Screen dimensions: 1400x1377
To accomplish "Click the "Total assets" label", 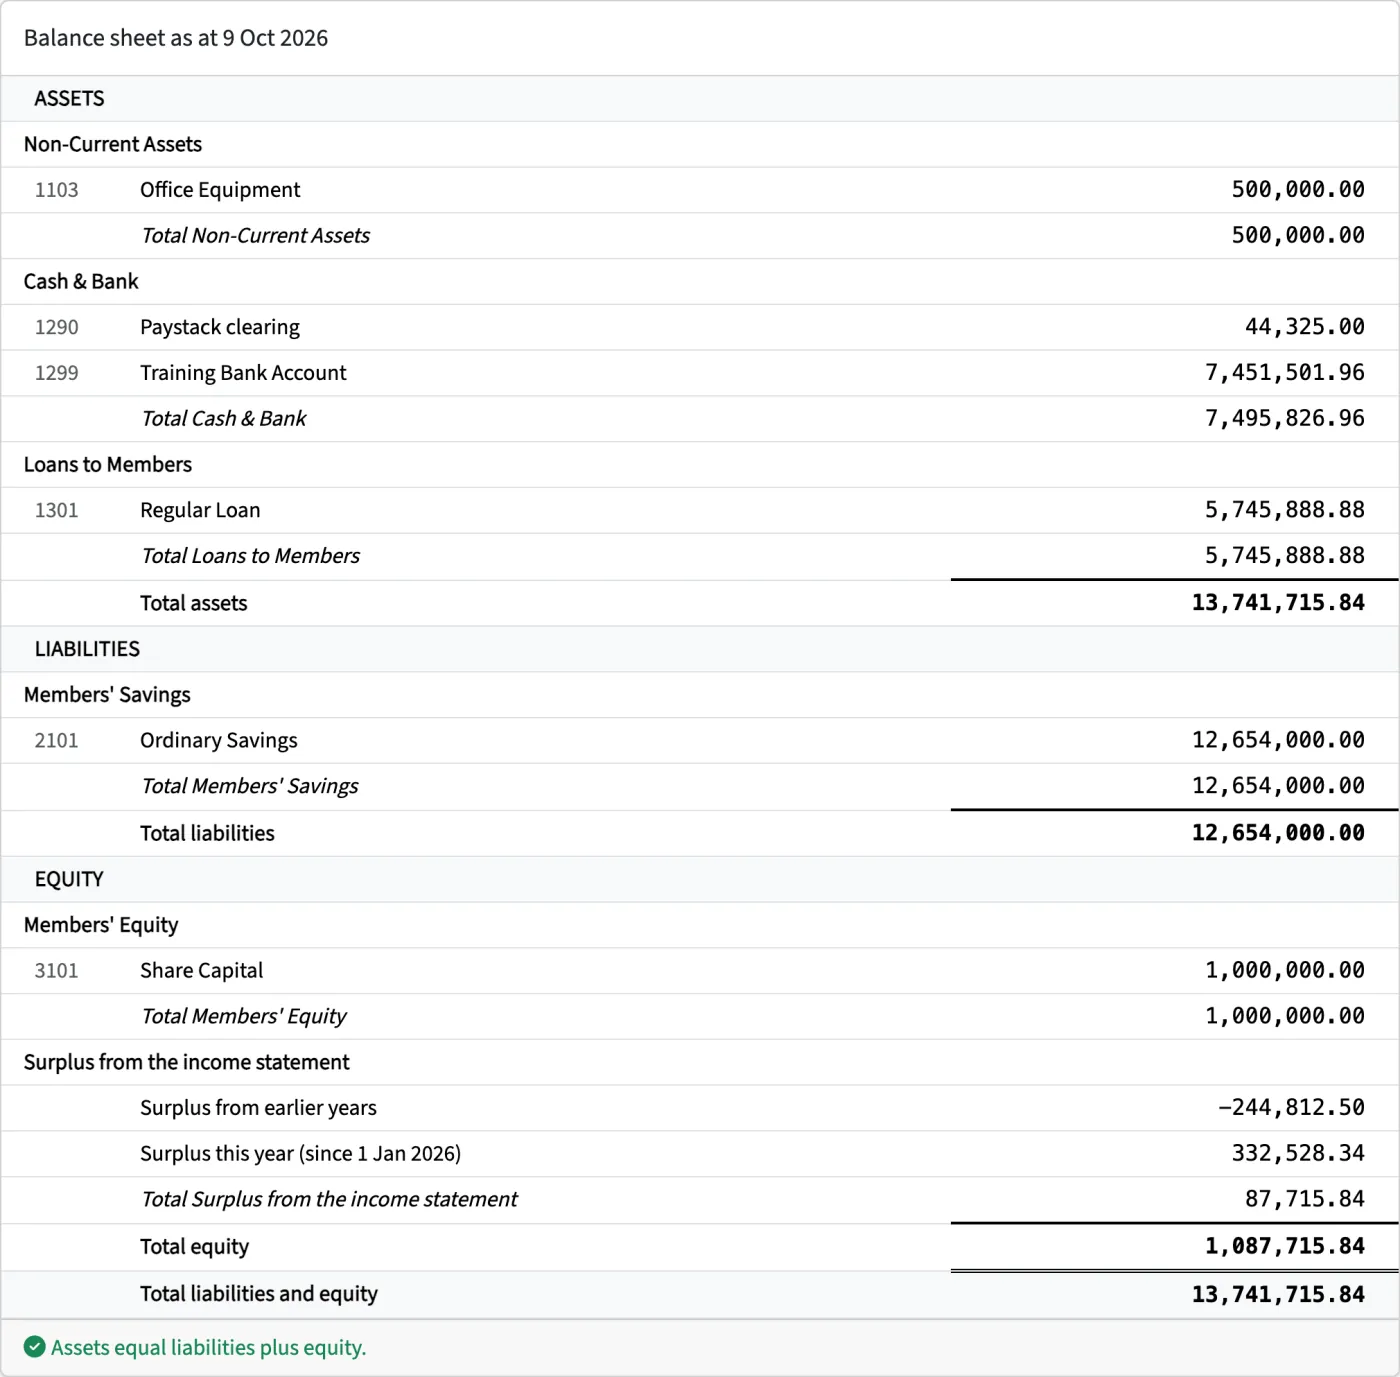I will click(193, 603).
